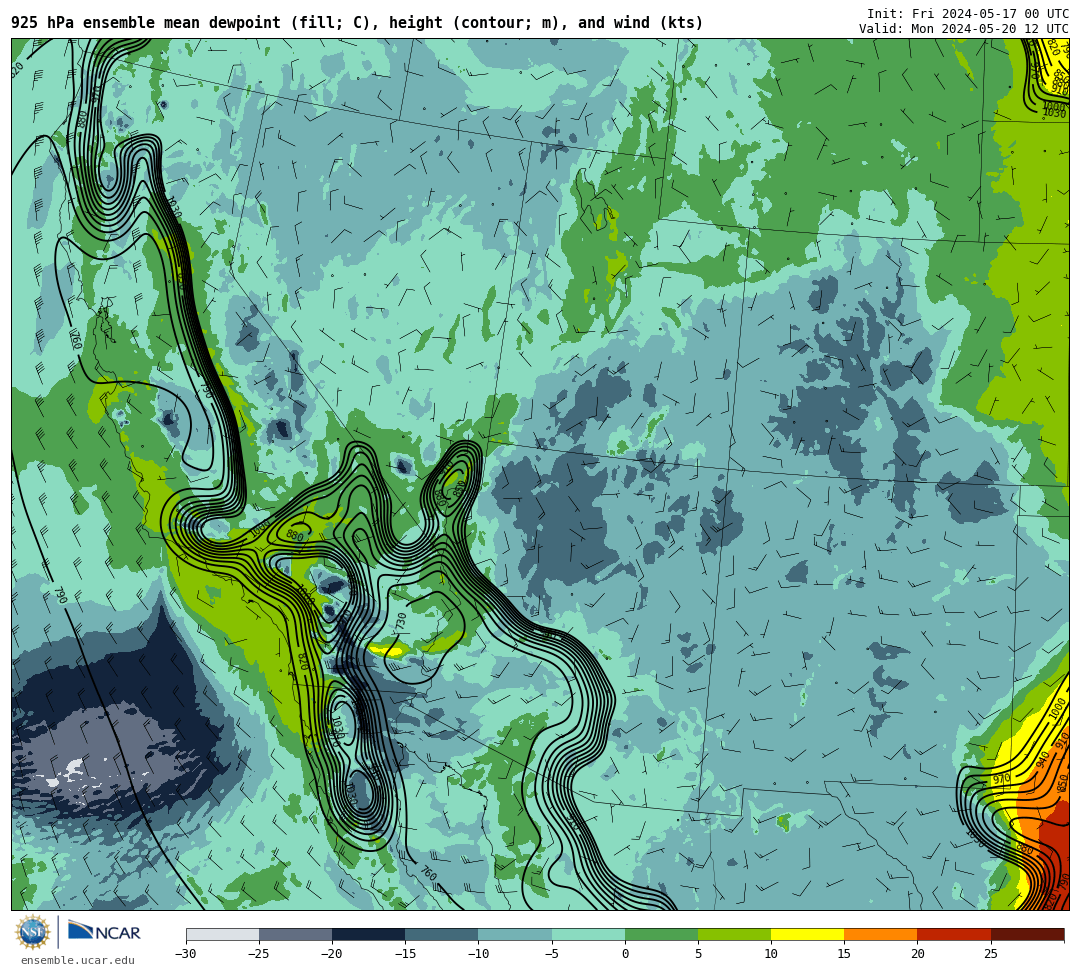Click the colorbar label 0
This screenshot has width=1080, height=973.
pyautogui.click(x=625, y=954)
